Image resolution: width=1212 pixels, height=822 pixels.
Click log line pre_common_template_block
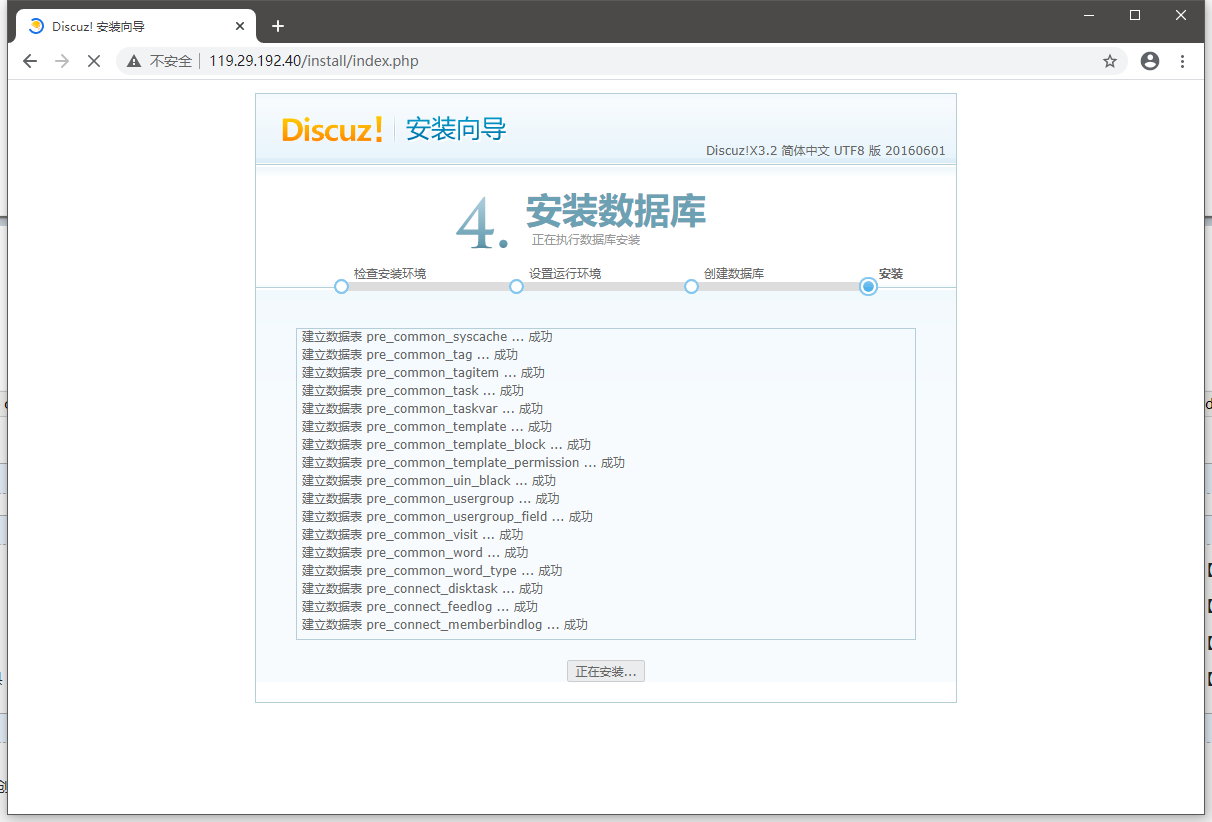446,445
